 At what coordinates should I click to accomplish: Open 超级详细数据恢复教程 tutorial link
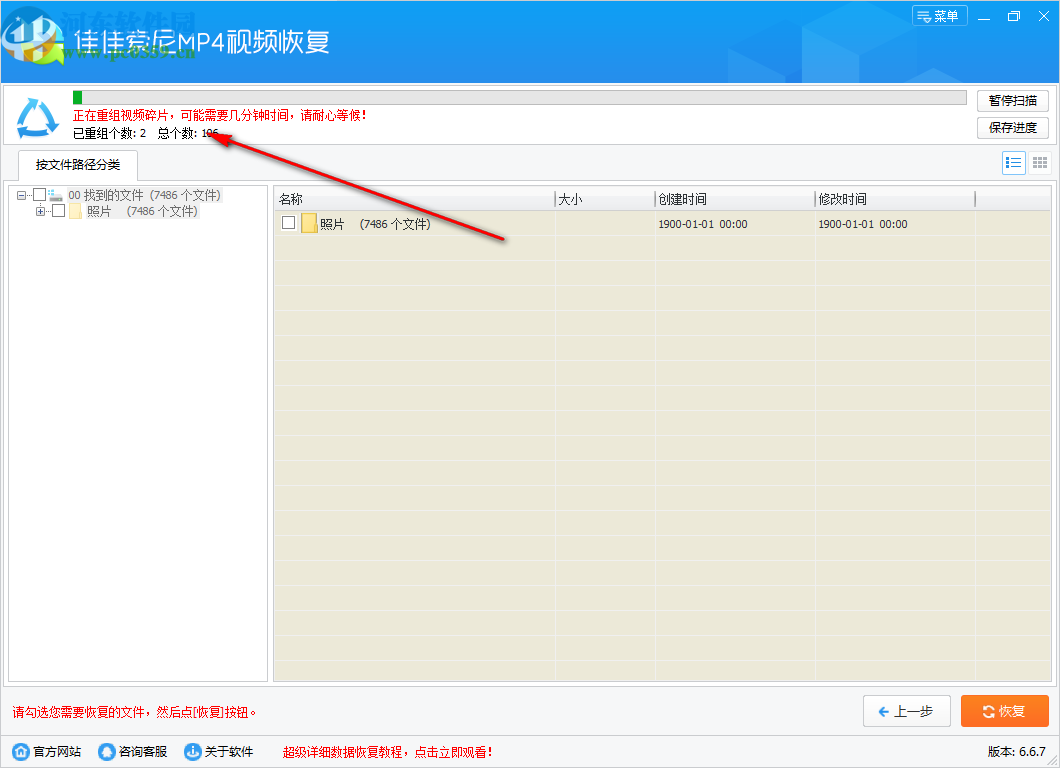tap(387, 752)
